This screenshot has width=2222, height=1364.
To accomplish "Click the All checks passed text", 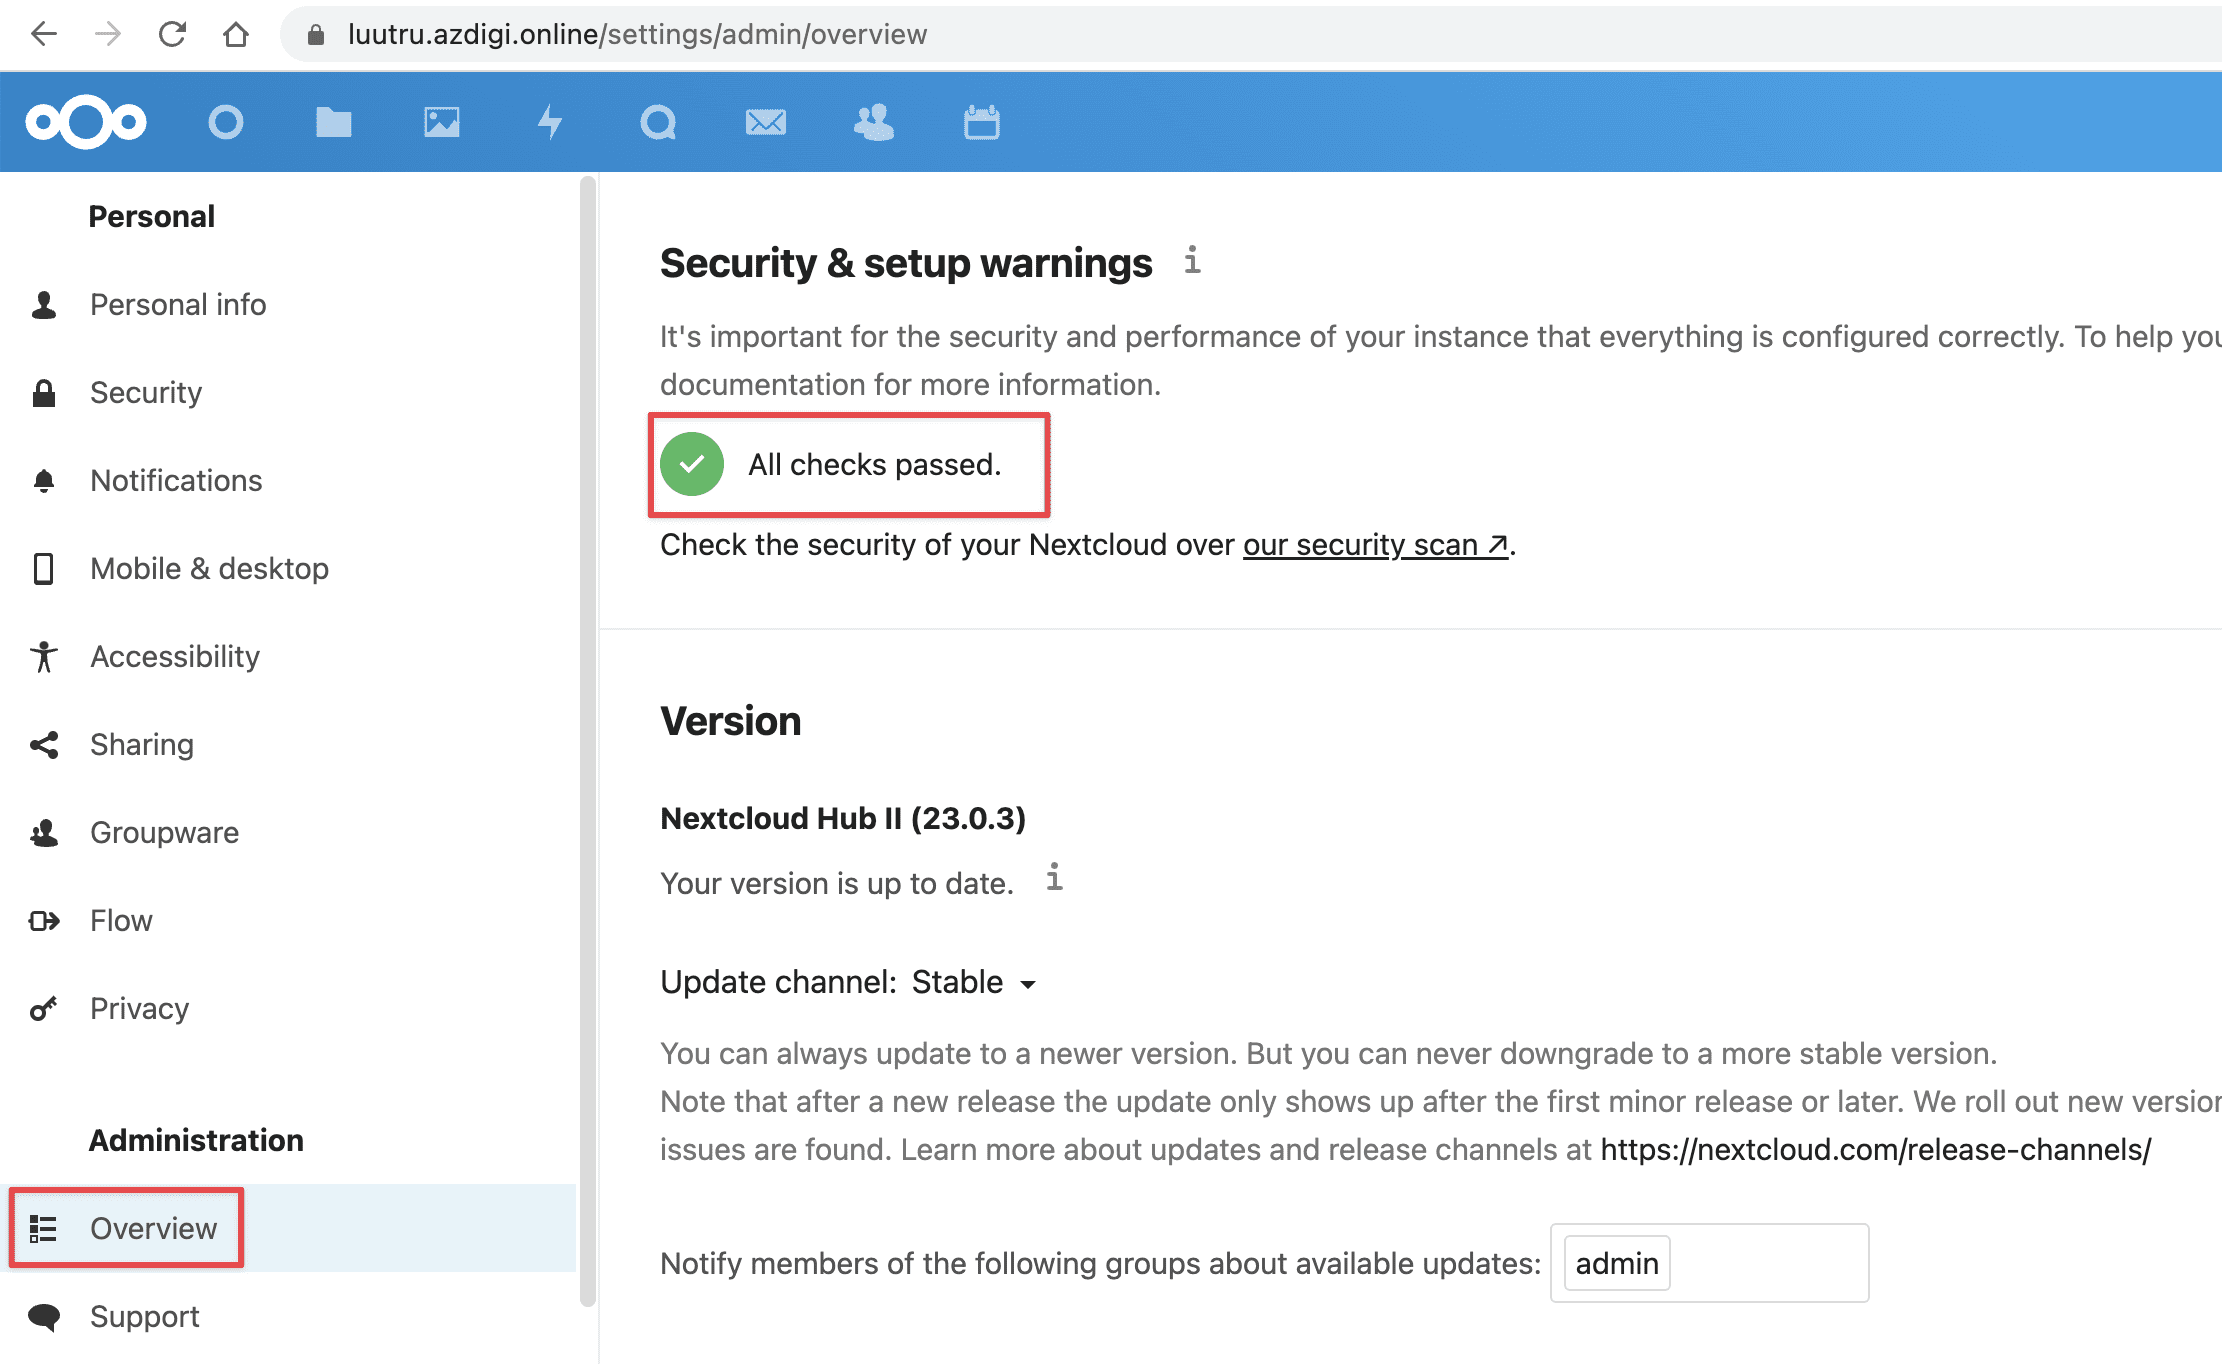I will tap(875, 464).
